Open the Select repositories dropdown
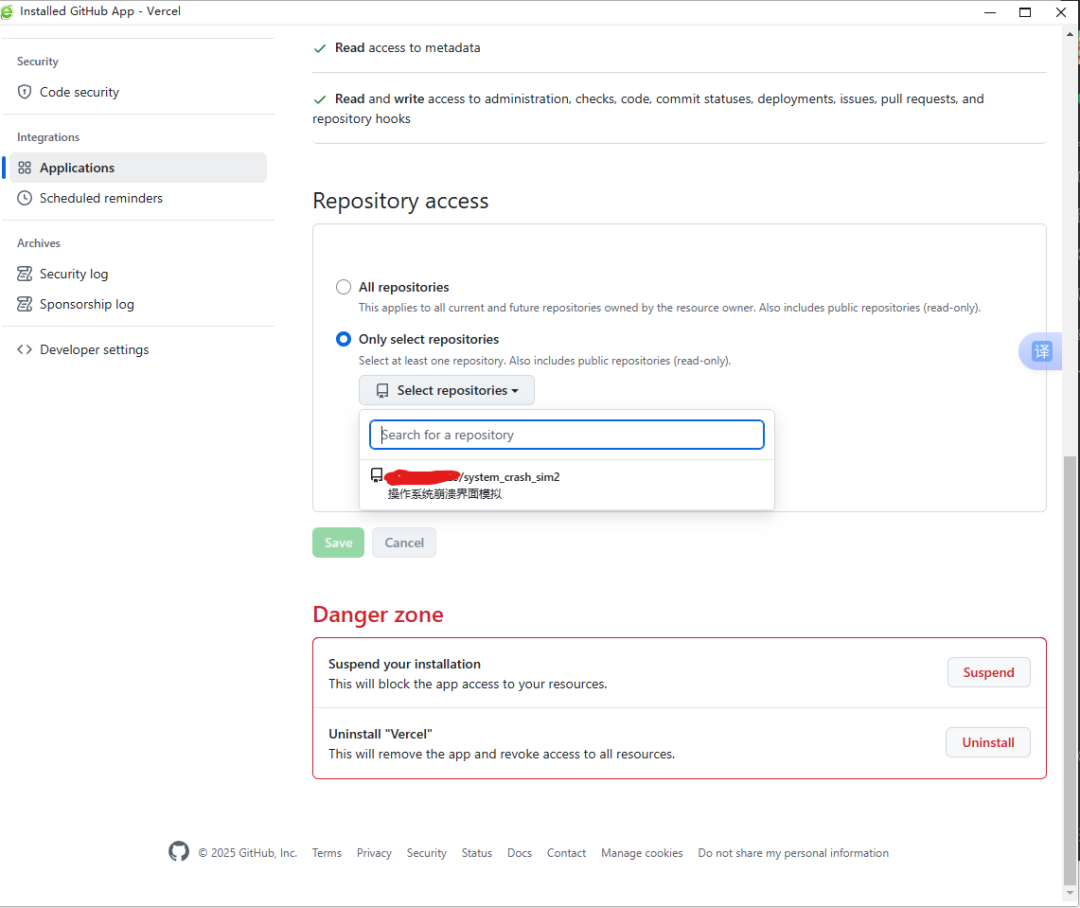Screen dimensions: 1080x908 click(447, 390)
